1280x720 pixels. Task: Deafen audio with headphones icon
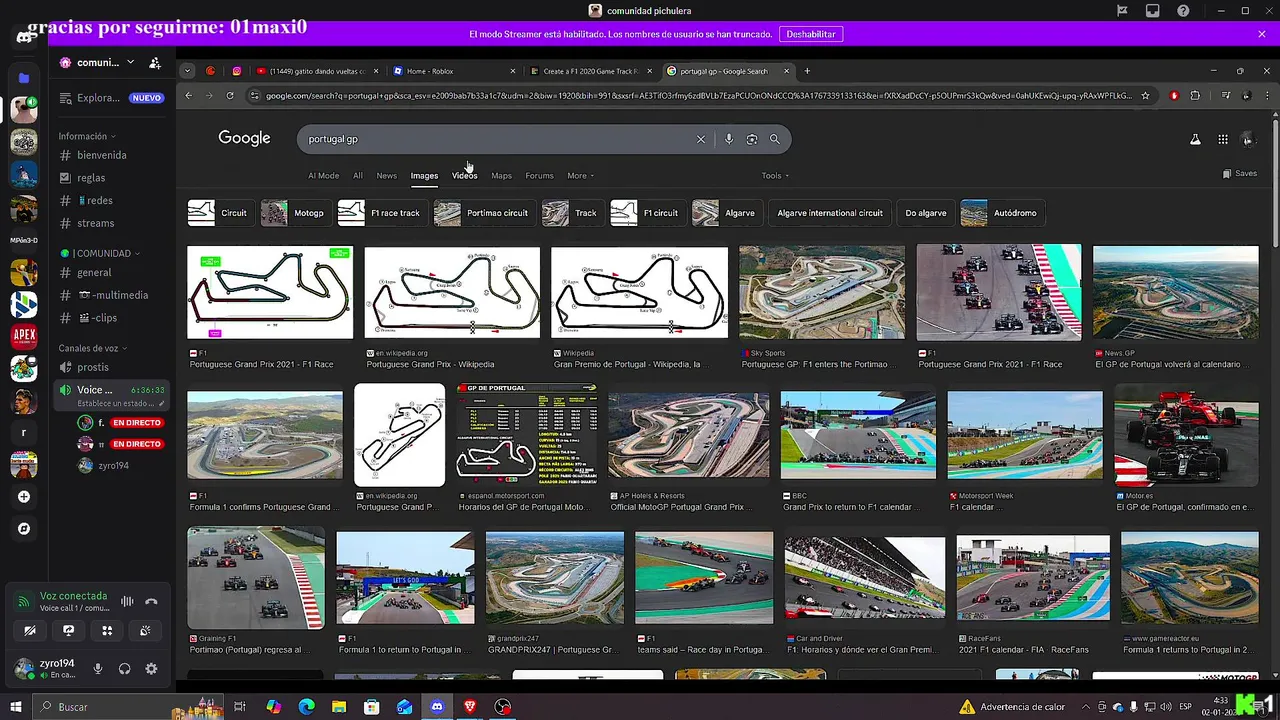[125, 669]
